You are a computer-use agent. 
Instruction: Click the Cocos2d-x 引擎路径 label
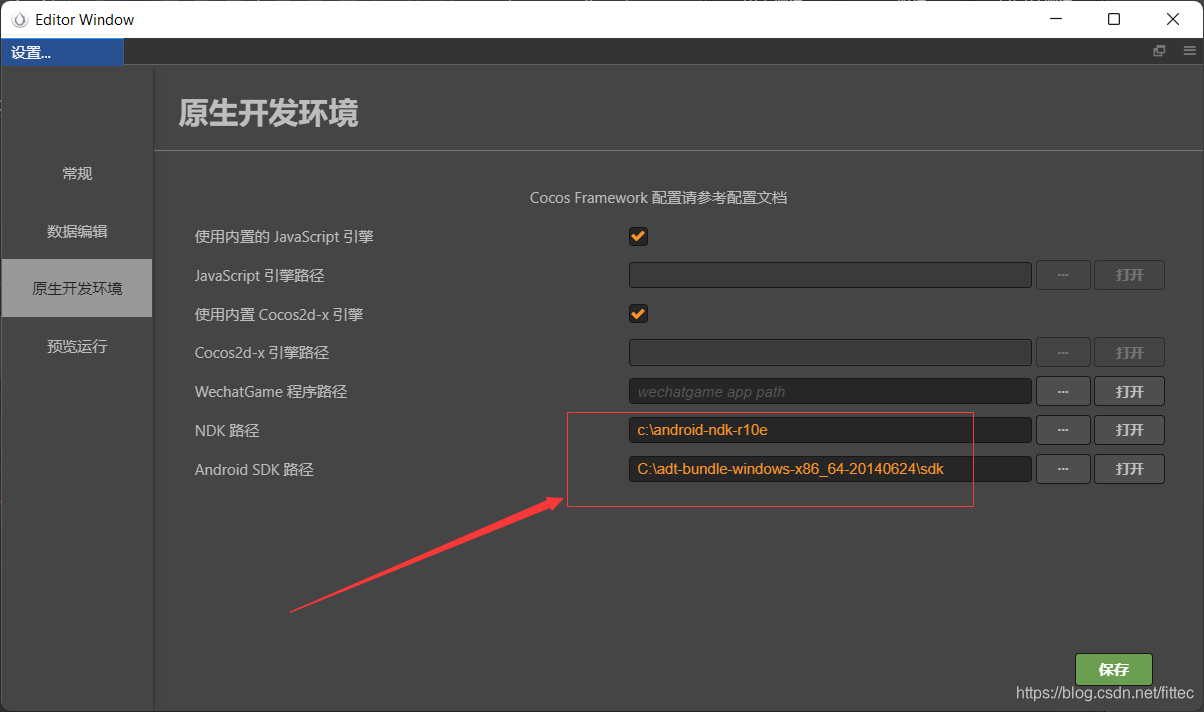tap(262, 353)
